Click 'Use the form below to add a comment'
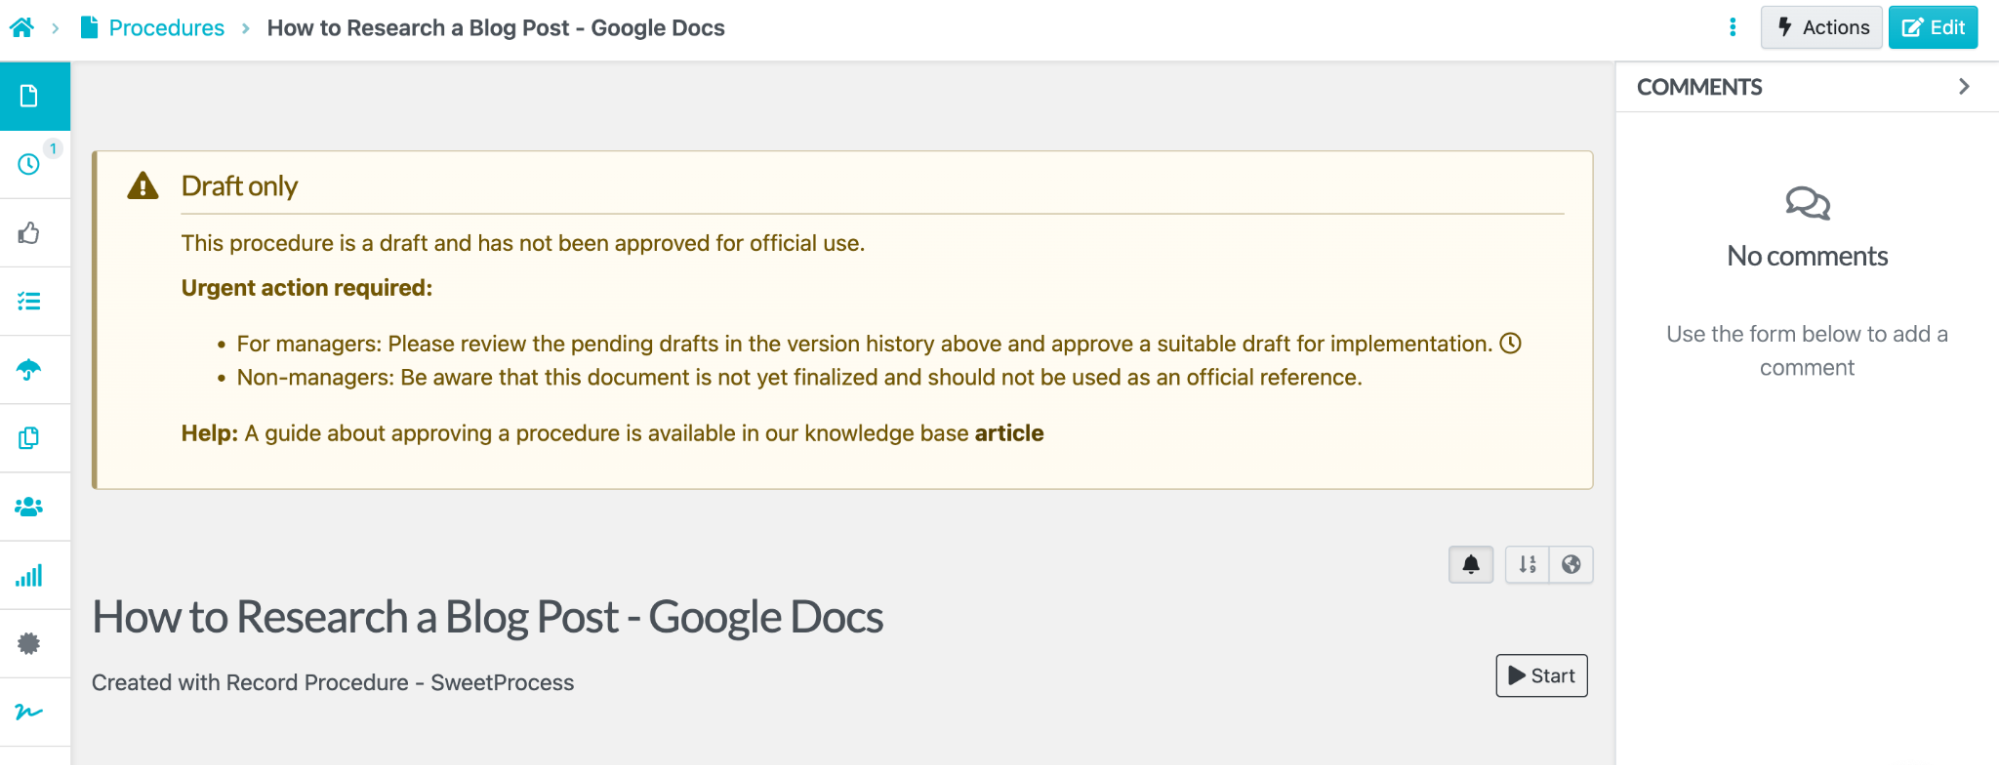Screen dimensions: 1999x766 (x=1807, y=351)
